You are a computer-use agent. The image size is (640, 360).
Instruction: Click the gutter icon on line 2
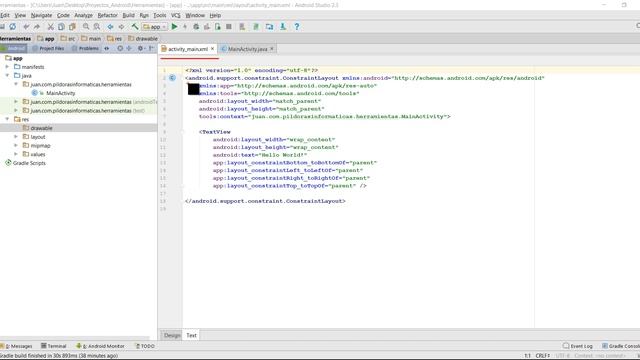pyautogui.click(x=172, y=78)
